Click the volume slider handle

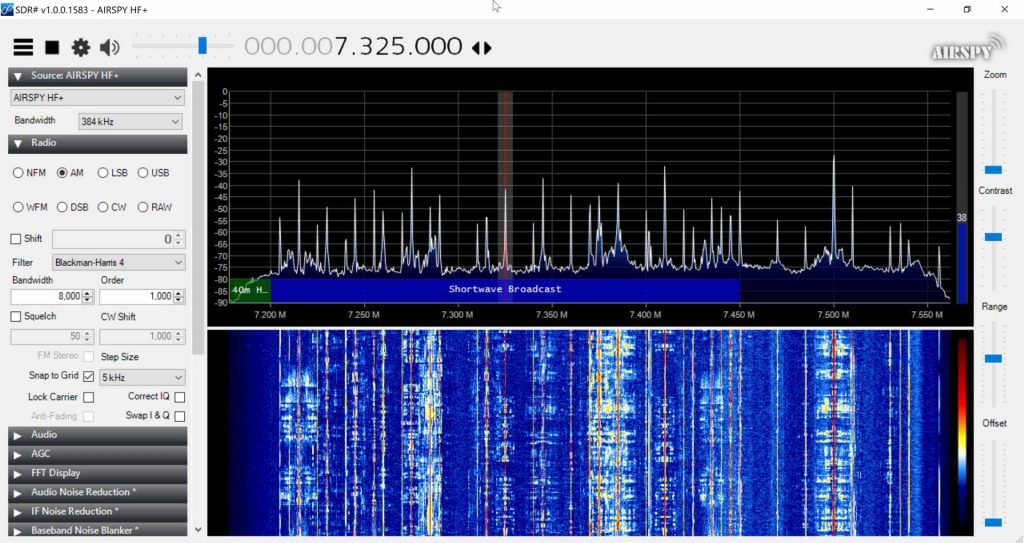click(202, 46)
